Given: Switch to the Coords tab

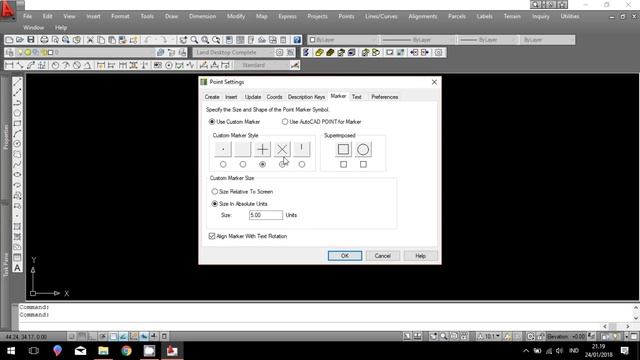Looking at the screenshot, I should click(x=274, y=97).
